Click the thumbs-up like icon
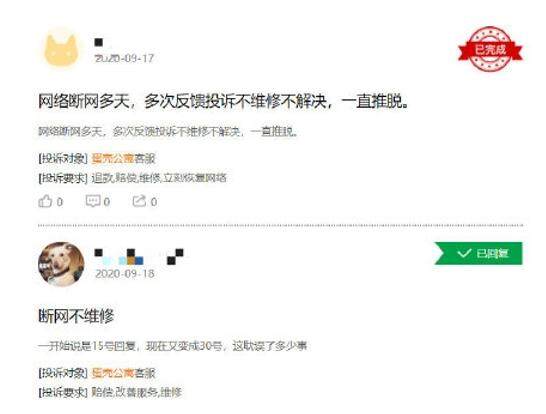 click(x=45, y=201)
